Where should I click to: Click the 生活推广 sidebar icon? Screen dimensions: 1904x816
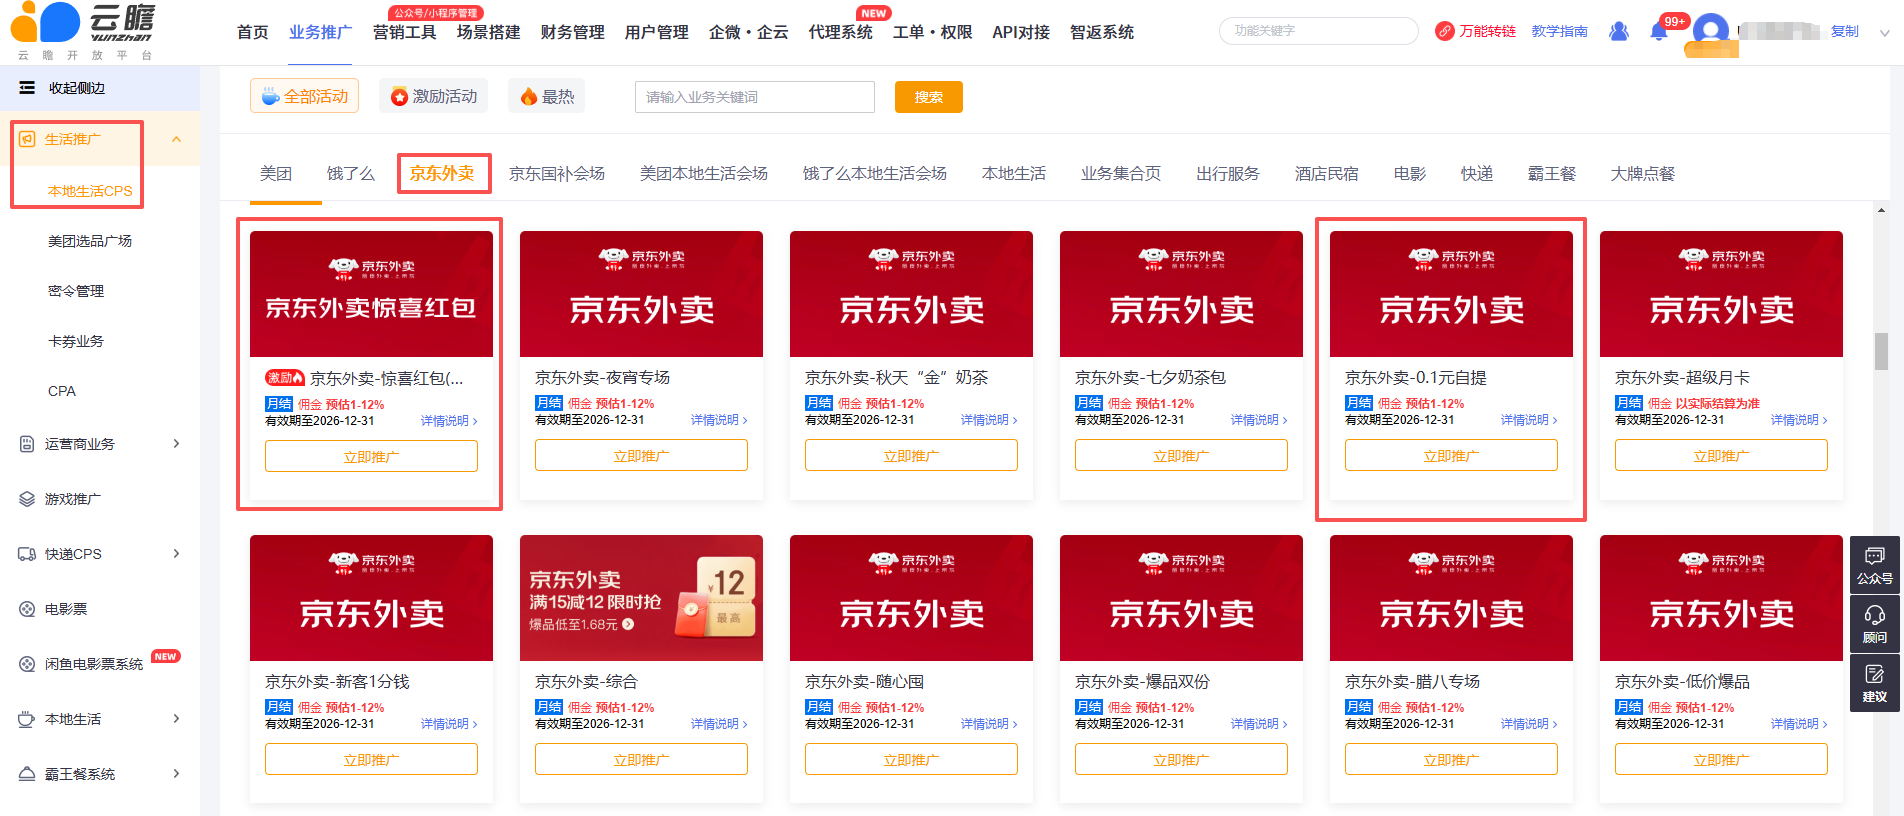tap(27, 139)
